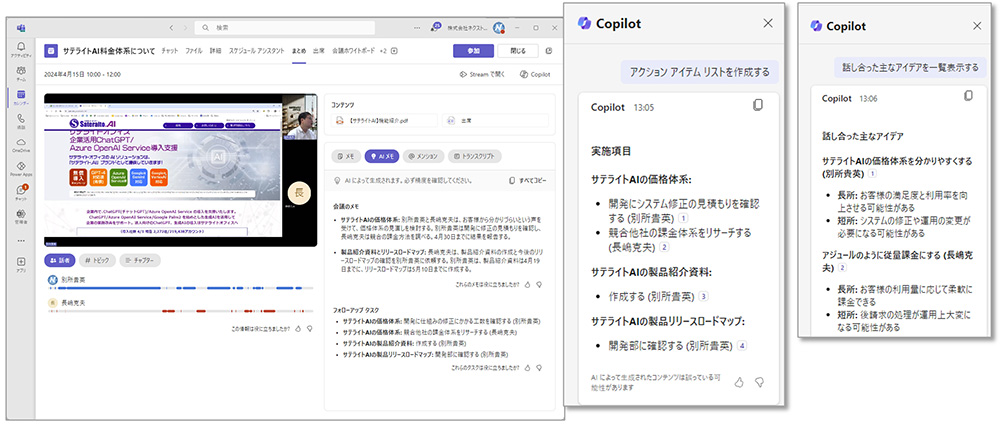This screenshot has width=1000, height=425.
Task: Select the まとめ tab
Action: 299,51
